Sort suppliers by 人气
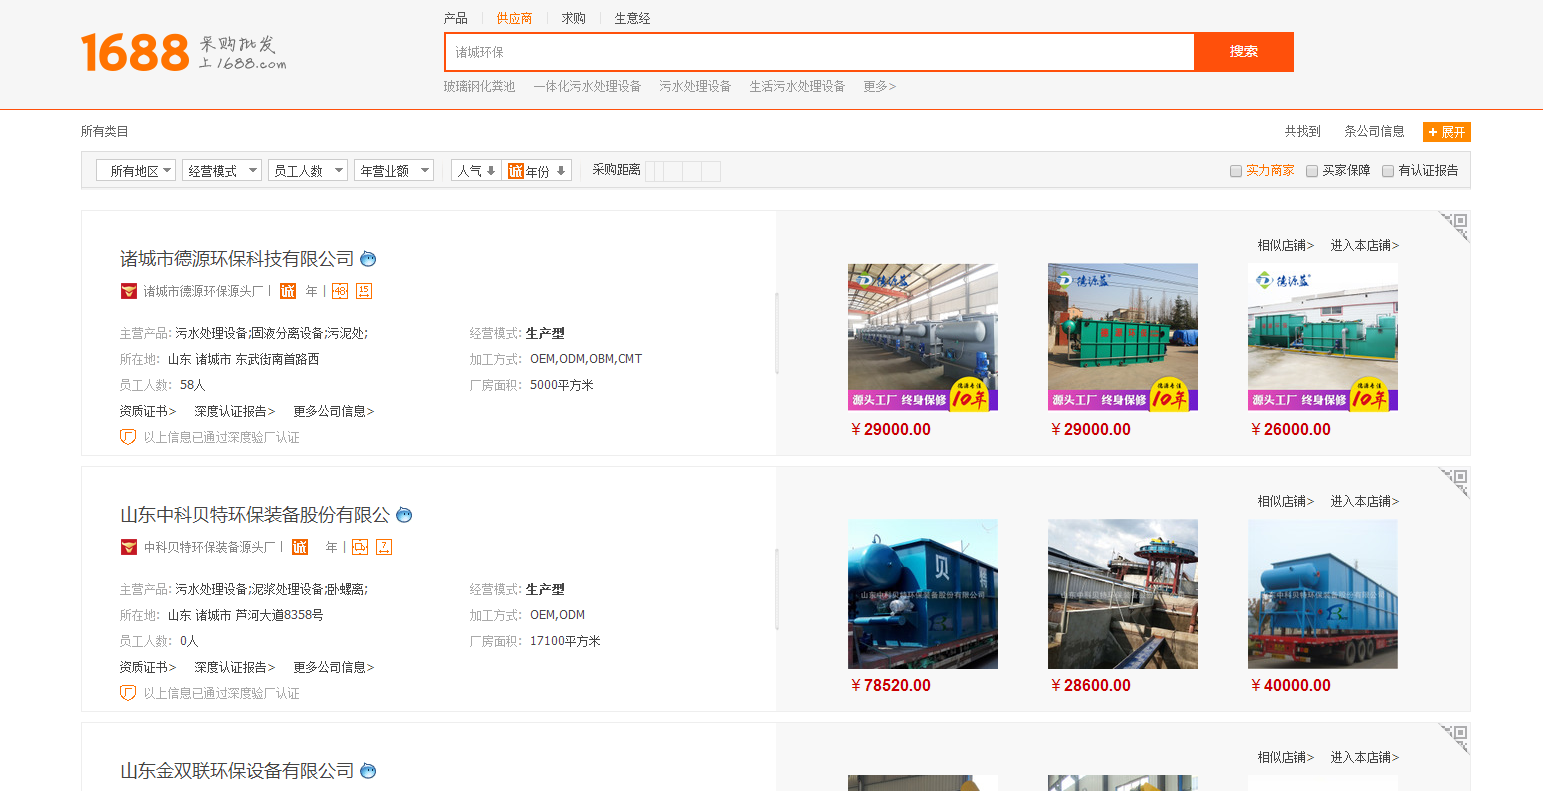 476,171
